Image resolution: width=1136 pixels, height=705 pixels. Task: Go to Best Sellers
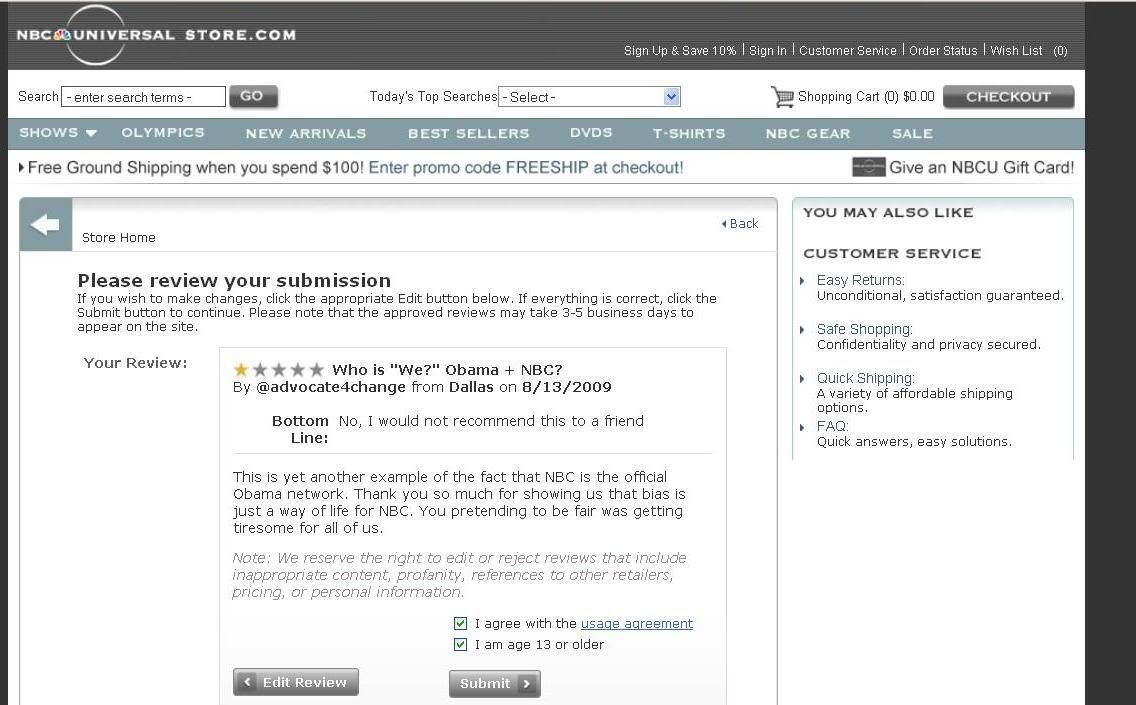pos(469,133)
